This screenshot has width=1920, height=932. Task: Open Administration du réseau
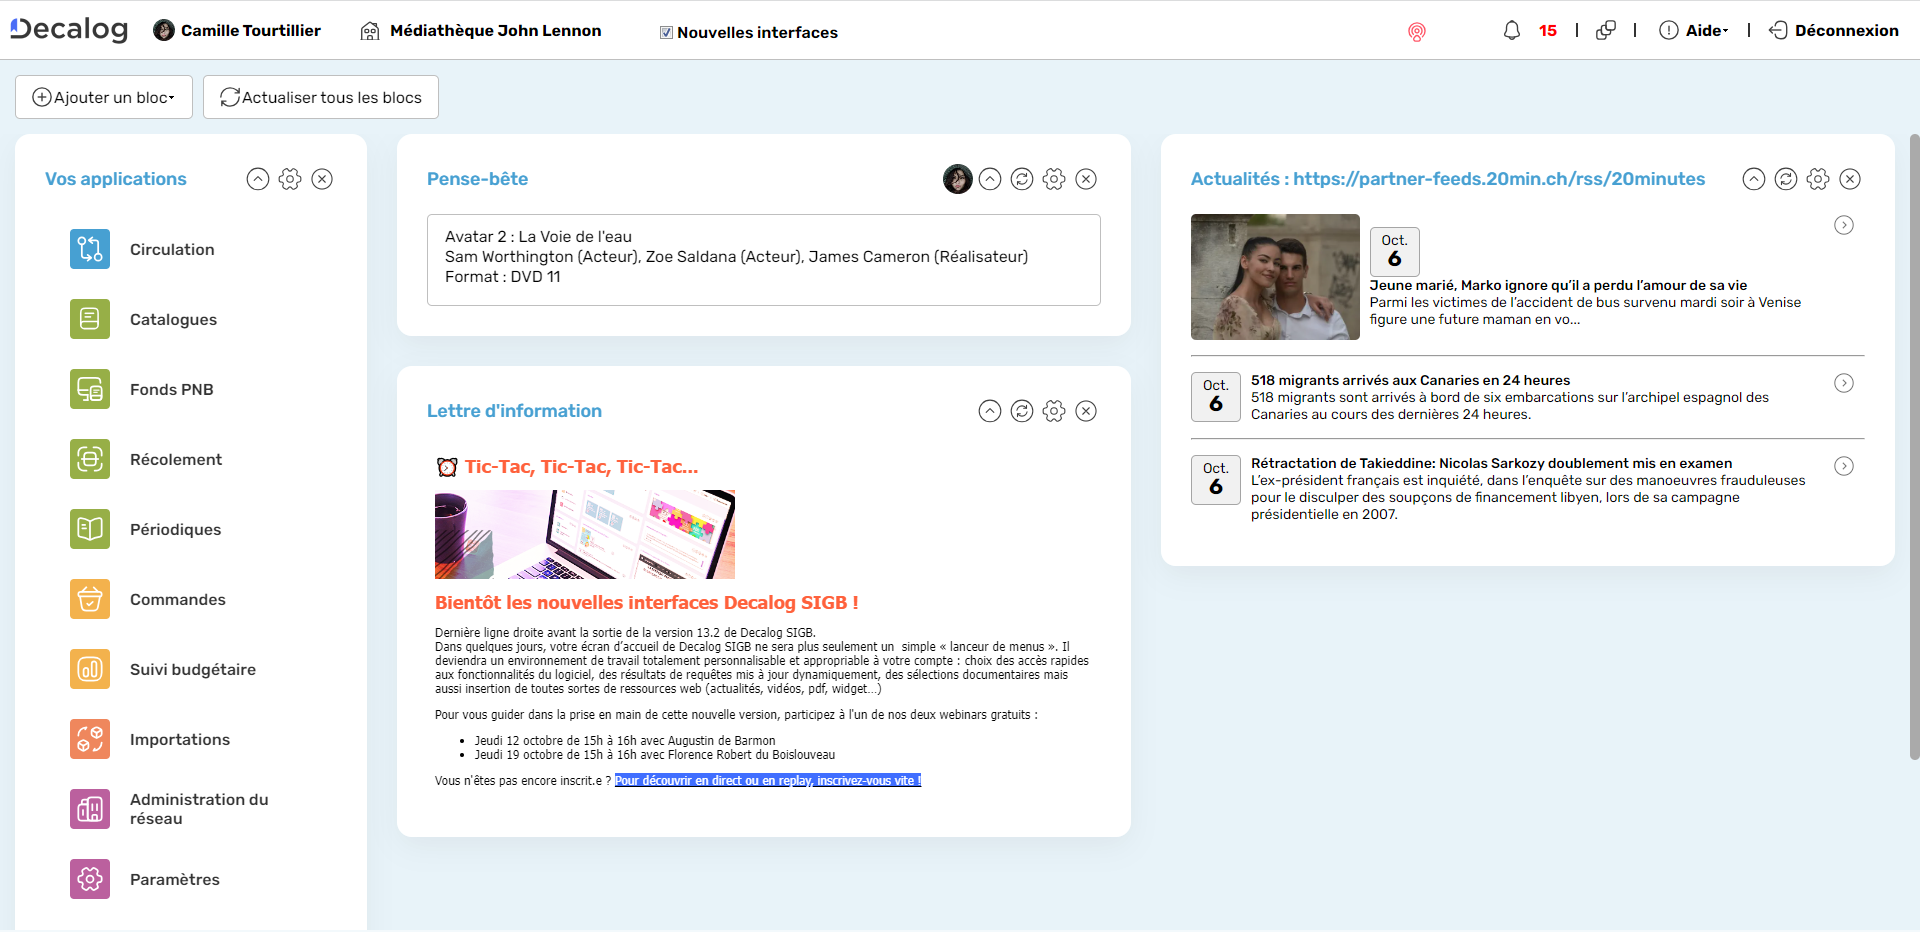point(198,808)
